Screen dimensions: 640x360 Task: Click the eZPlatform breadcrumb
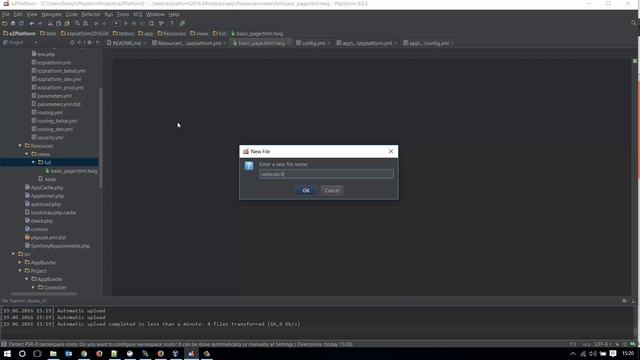(x=19, y=33)
